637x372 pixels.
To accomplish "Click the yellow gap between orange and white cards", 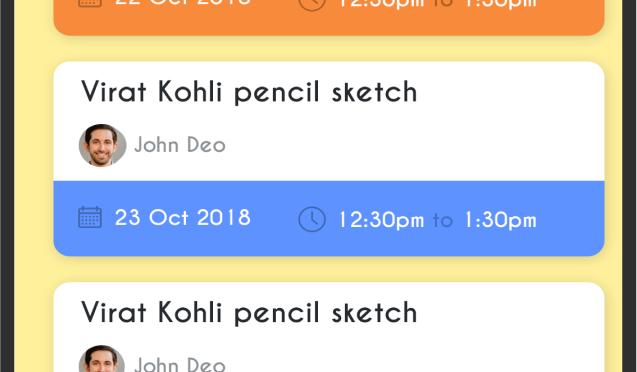I will tap(329, 49).
